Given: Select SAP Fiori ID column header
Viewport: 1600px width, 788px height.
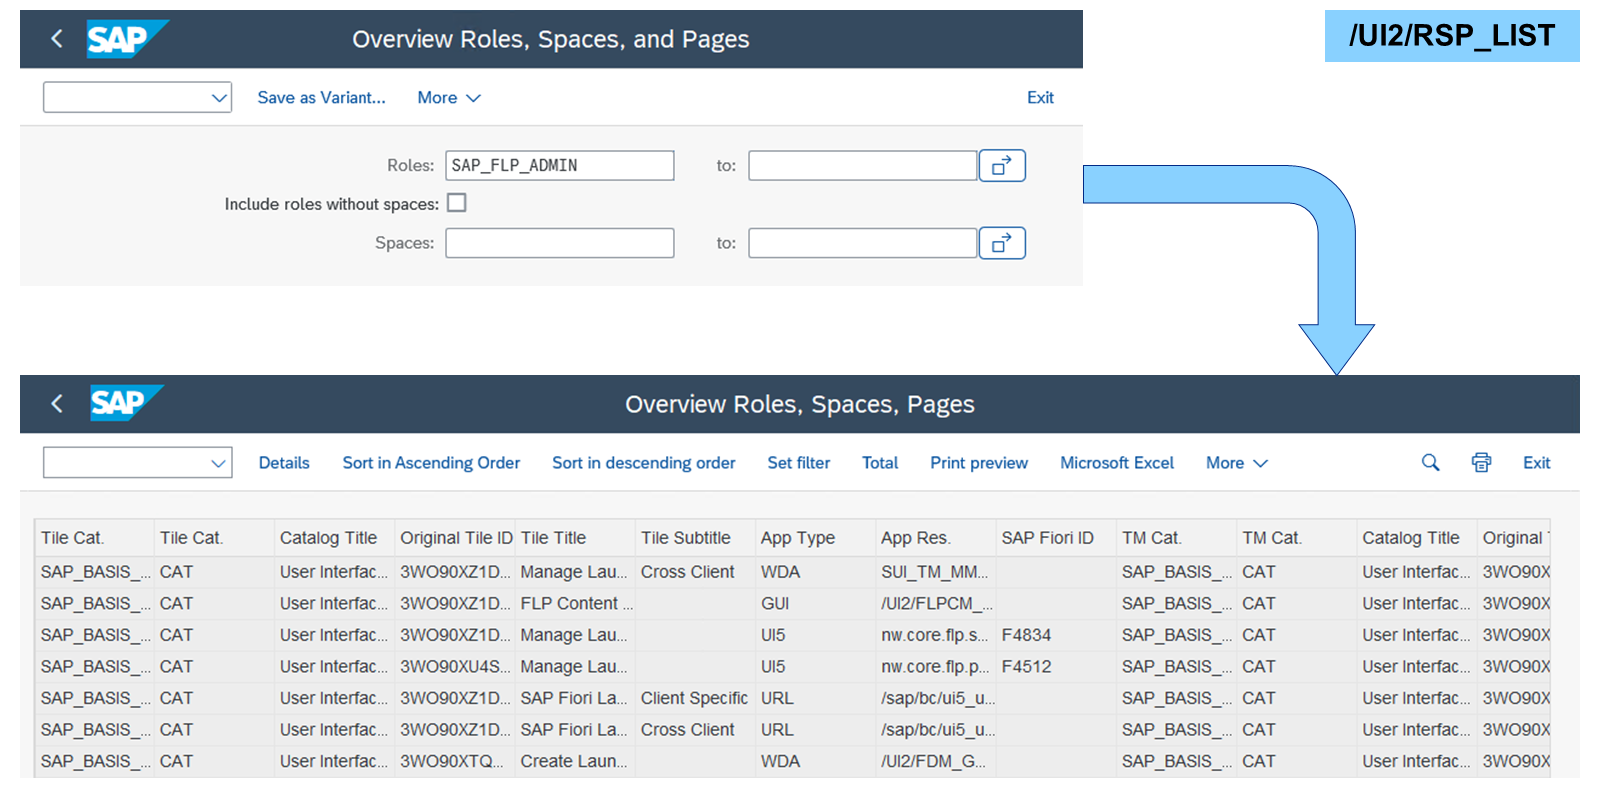Looking at the screenshot, I should tap(1055, 538).
